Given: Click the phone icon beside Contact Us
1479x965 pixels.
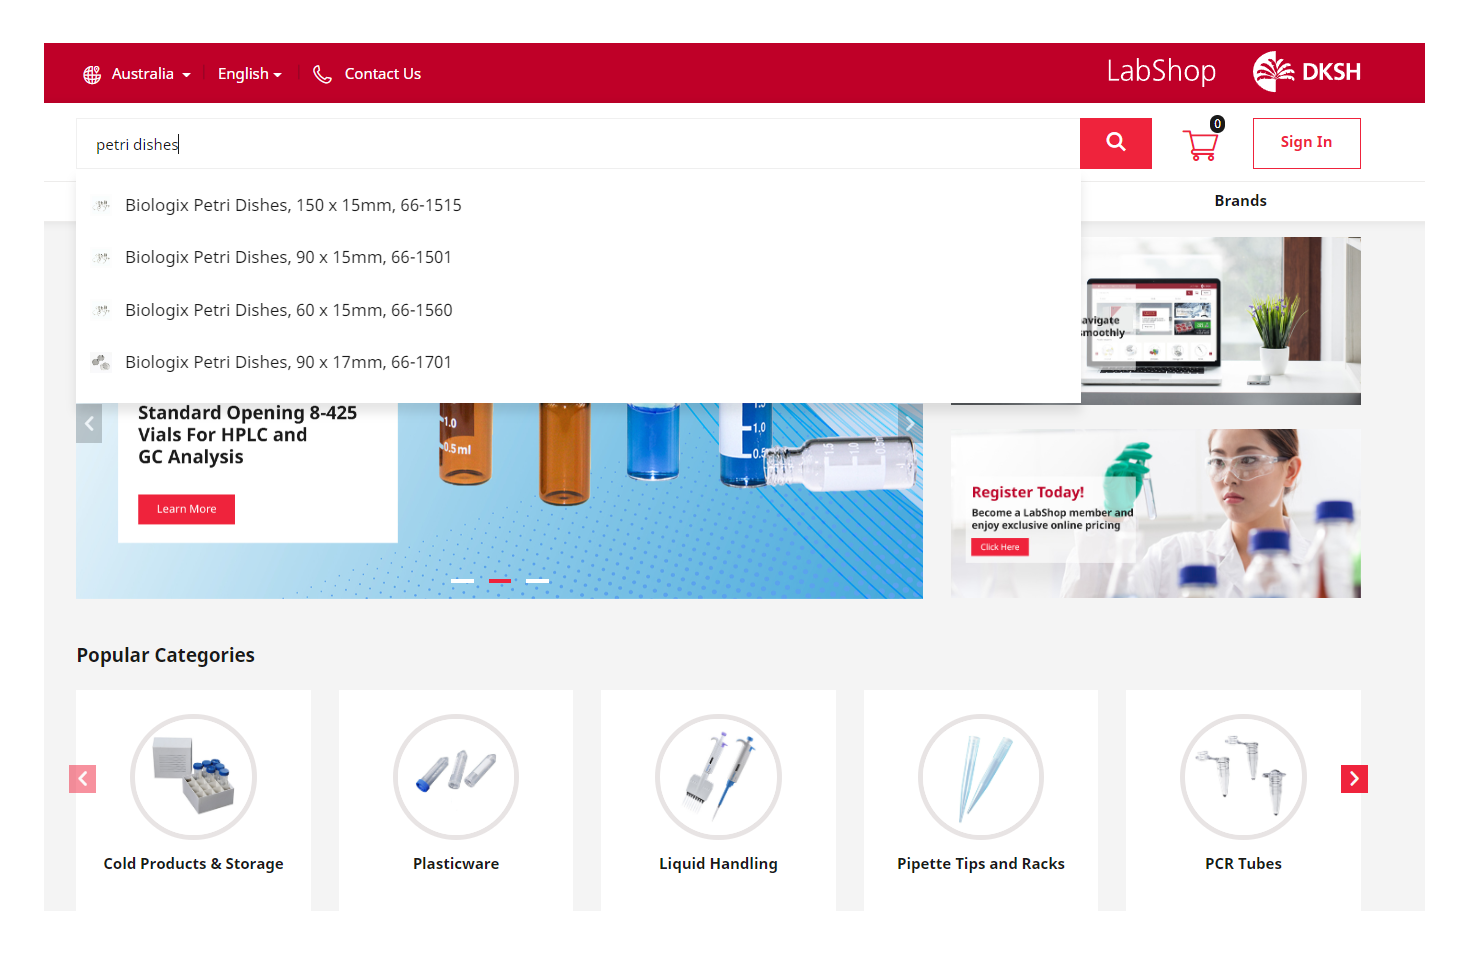Looking at the screenshot, I should click(x=322, y=74).
